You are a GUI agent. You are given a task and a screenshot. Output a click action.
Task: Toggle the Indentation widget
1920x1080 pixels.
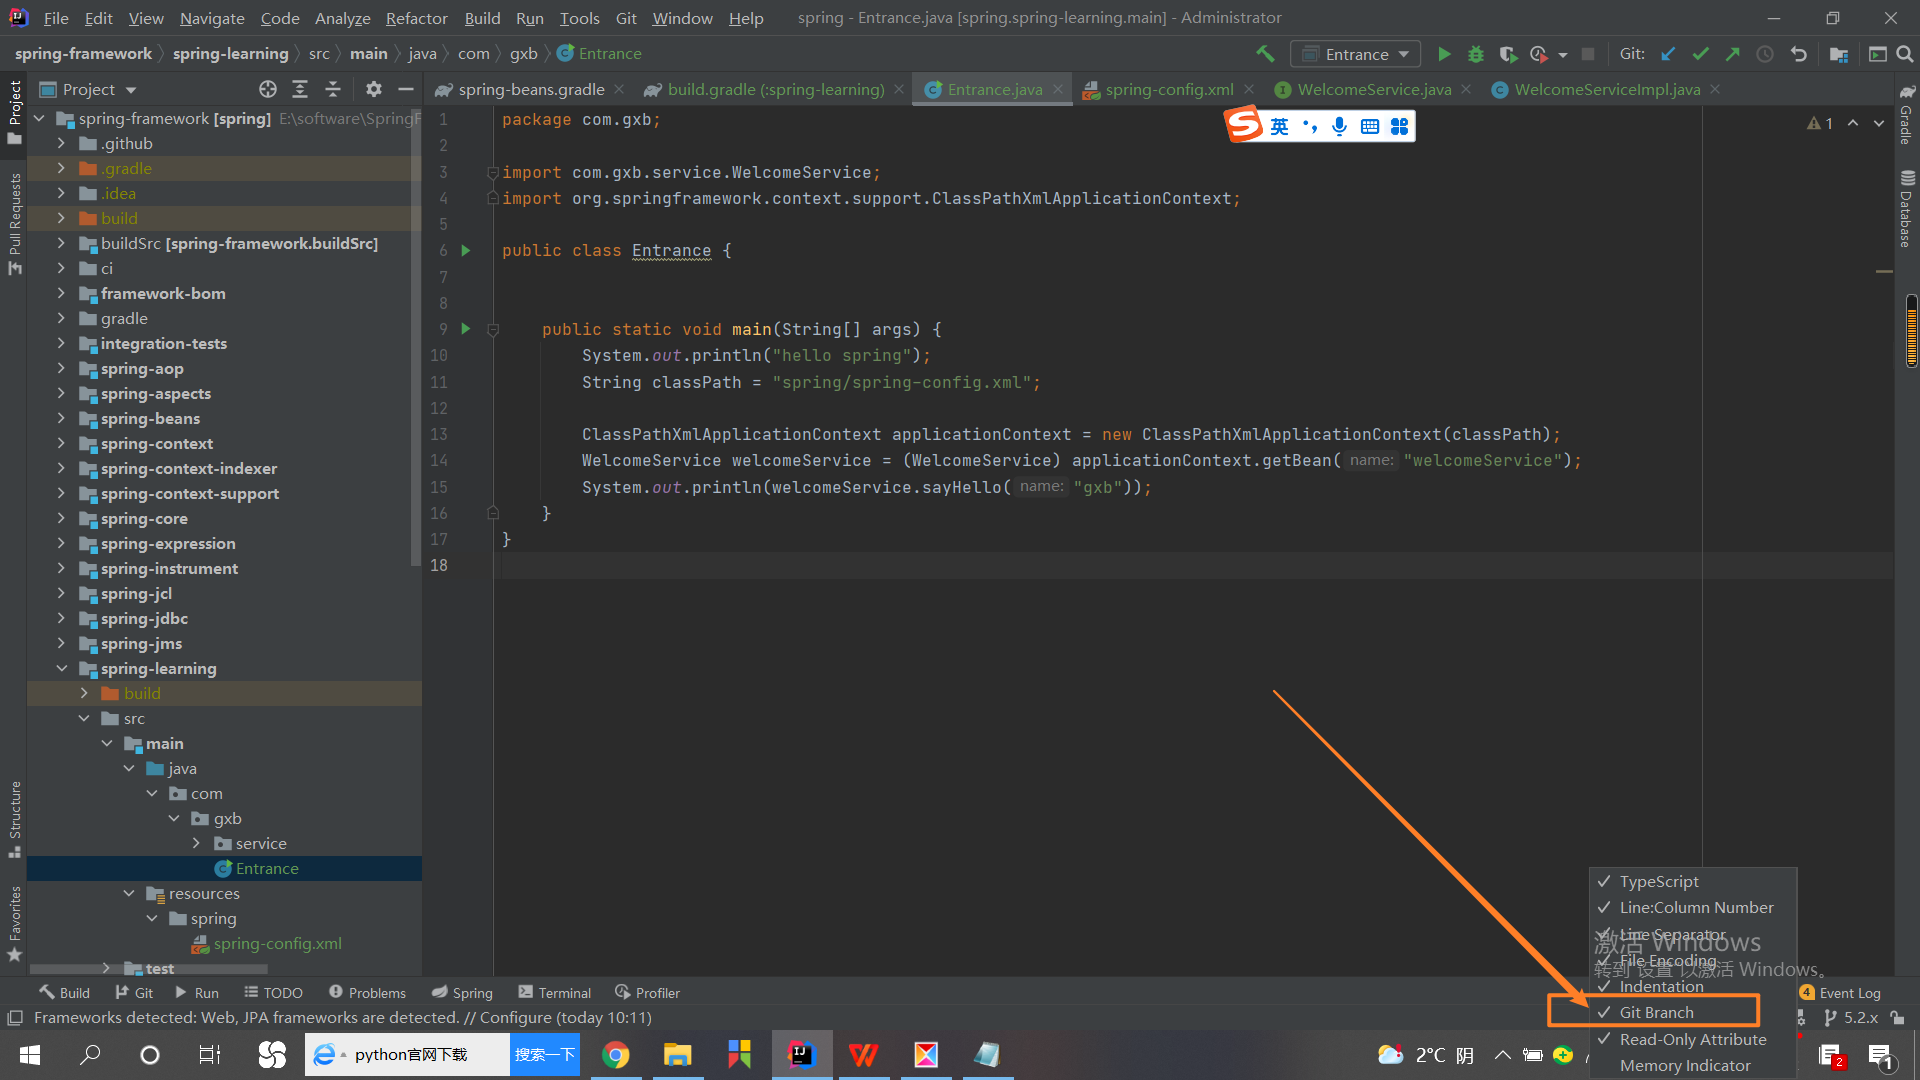click(x=1693, y=987)
